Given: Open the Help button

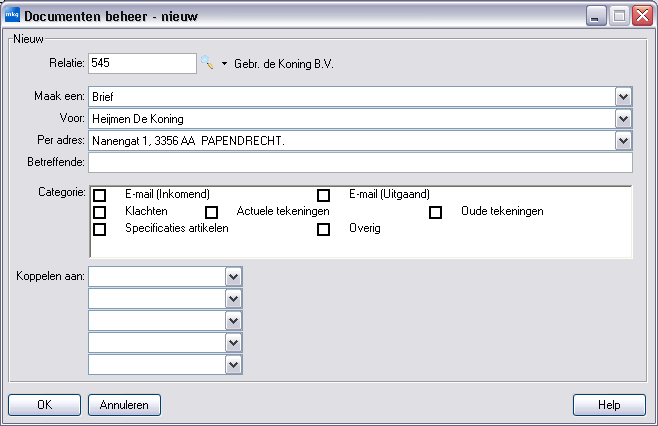Looking at the screenshot, I should coord(609,405).
